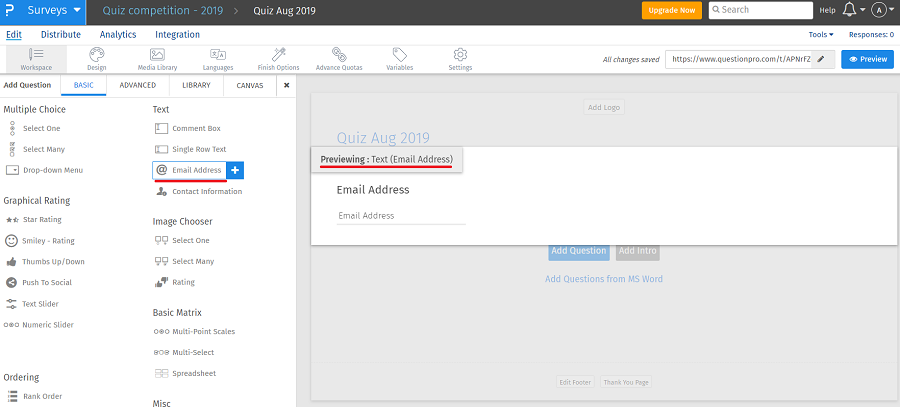The width and height of the screenshot is (900, 407).
Task: Pick the Smiley - Rating question type
Action: coord(40,241)
